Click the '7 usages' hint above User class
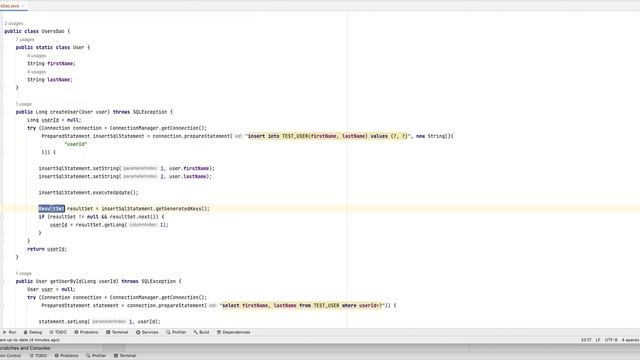This screenshot has width=640, height=360. point(25,40)
